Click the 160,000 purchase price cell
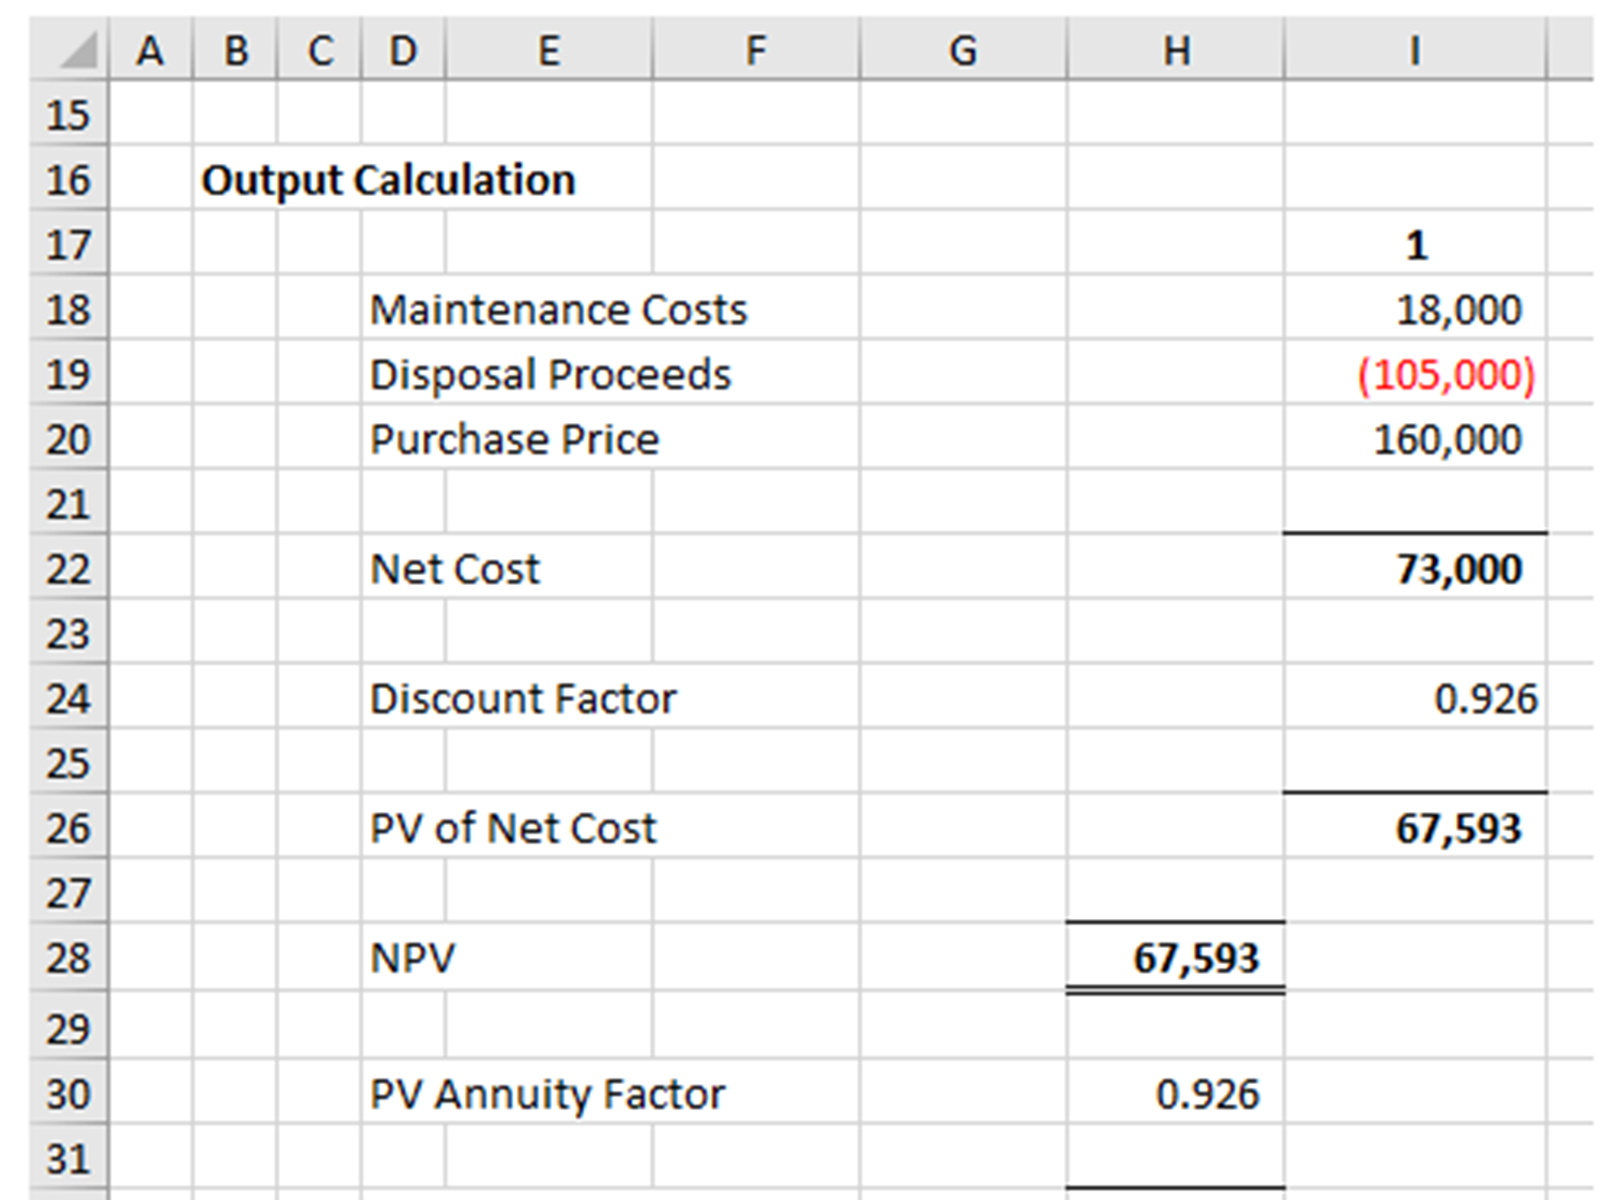Viewport: 1600px width, 1200px height. [x=1446, y=440]
